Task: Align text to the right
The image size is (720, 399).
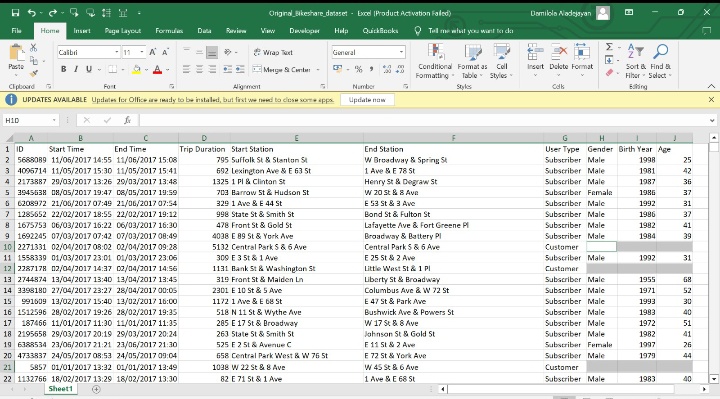Action: pyautogui.click(x=212, y=69)
